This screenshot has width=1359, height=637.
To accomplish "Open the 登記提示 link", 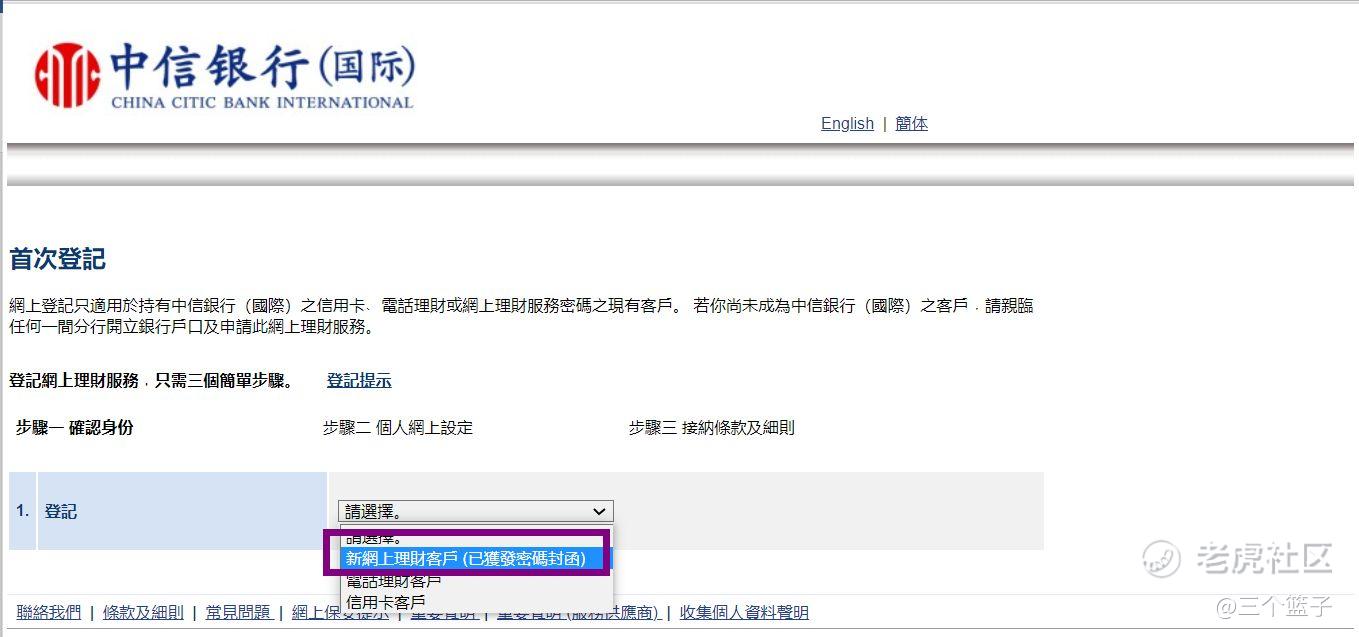I will (x=359, y=380).
